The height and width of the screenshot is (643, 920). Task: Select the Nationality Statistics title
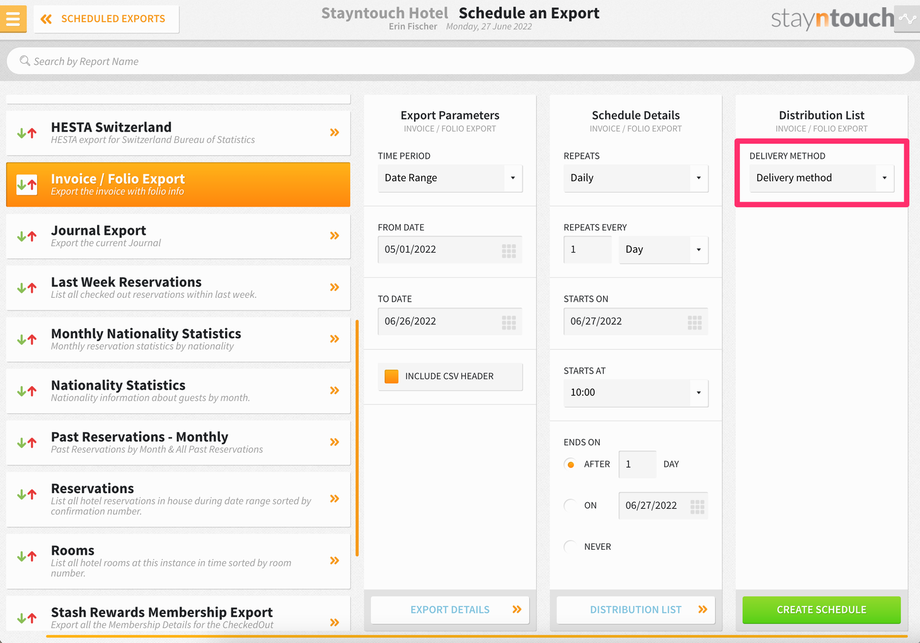point(118,385)
